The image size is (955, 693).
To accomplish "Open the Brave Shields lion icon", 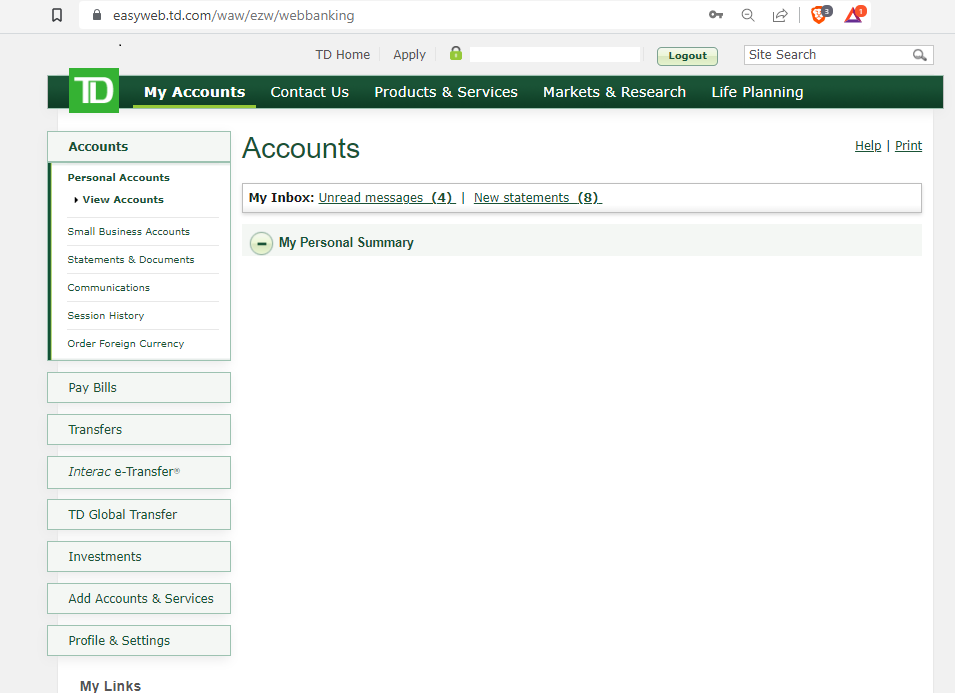I will coord(820,14).
